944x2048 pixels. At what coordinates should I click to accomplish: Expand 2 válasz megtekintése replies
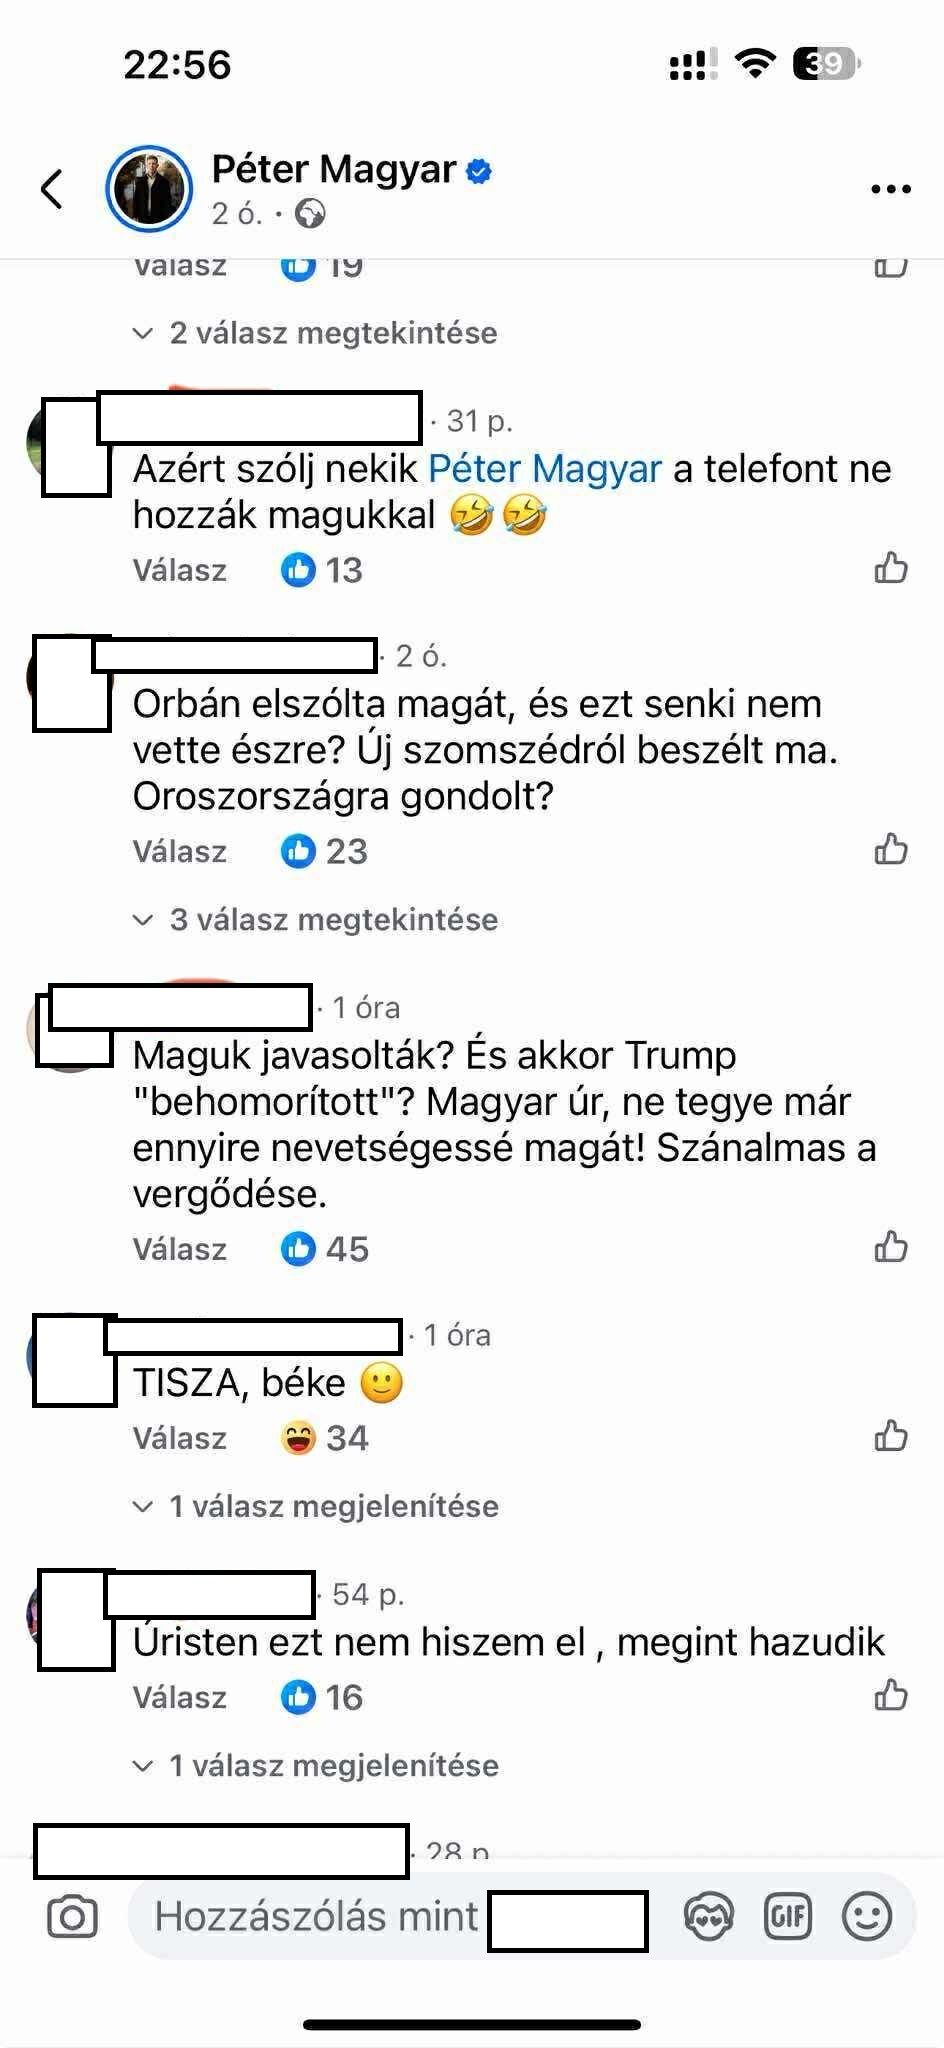tap(315, 333)
